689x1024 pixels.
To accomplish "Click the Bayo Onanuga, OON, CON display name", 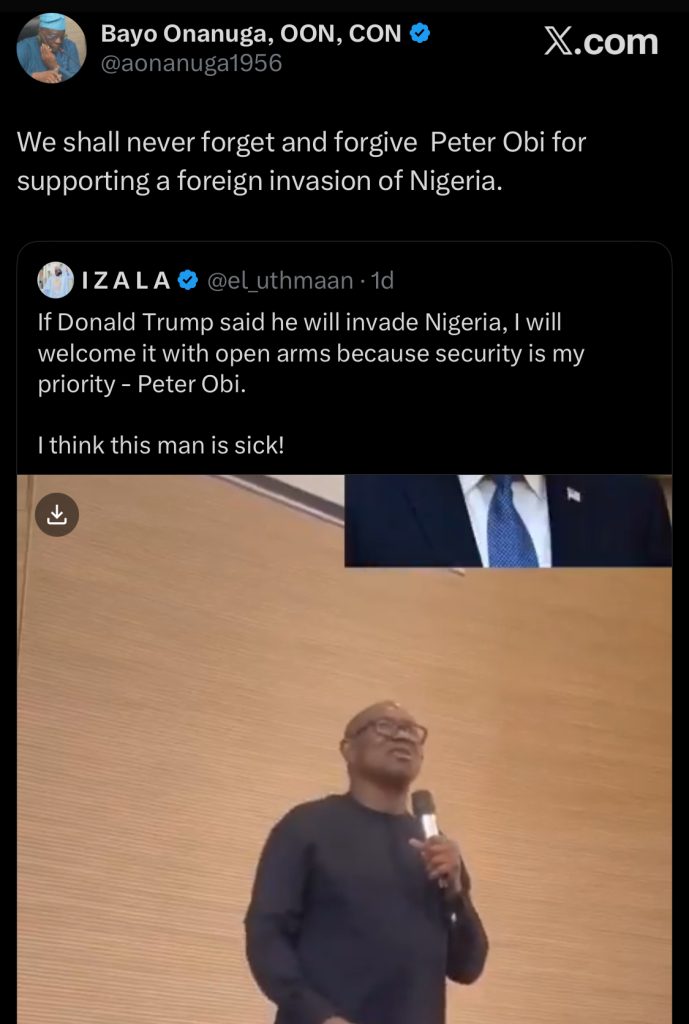I will (x=251, y=34).
